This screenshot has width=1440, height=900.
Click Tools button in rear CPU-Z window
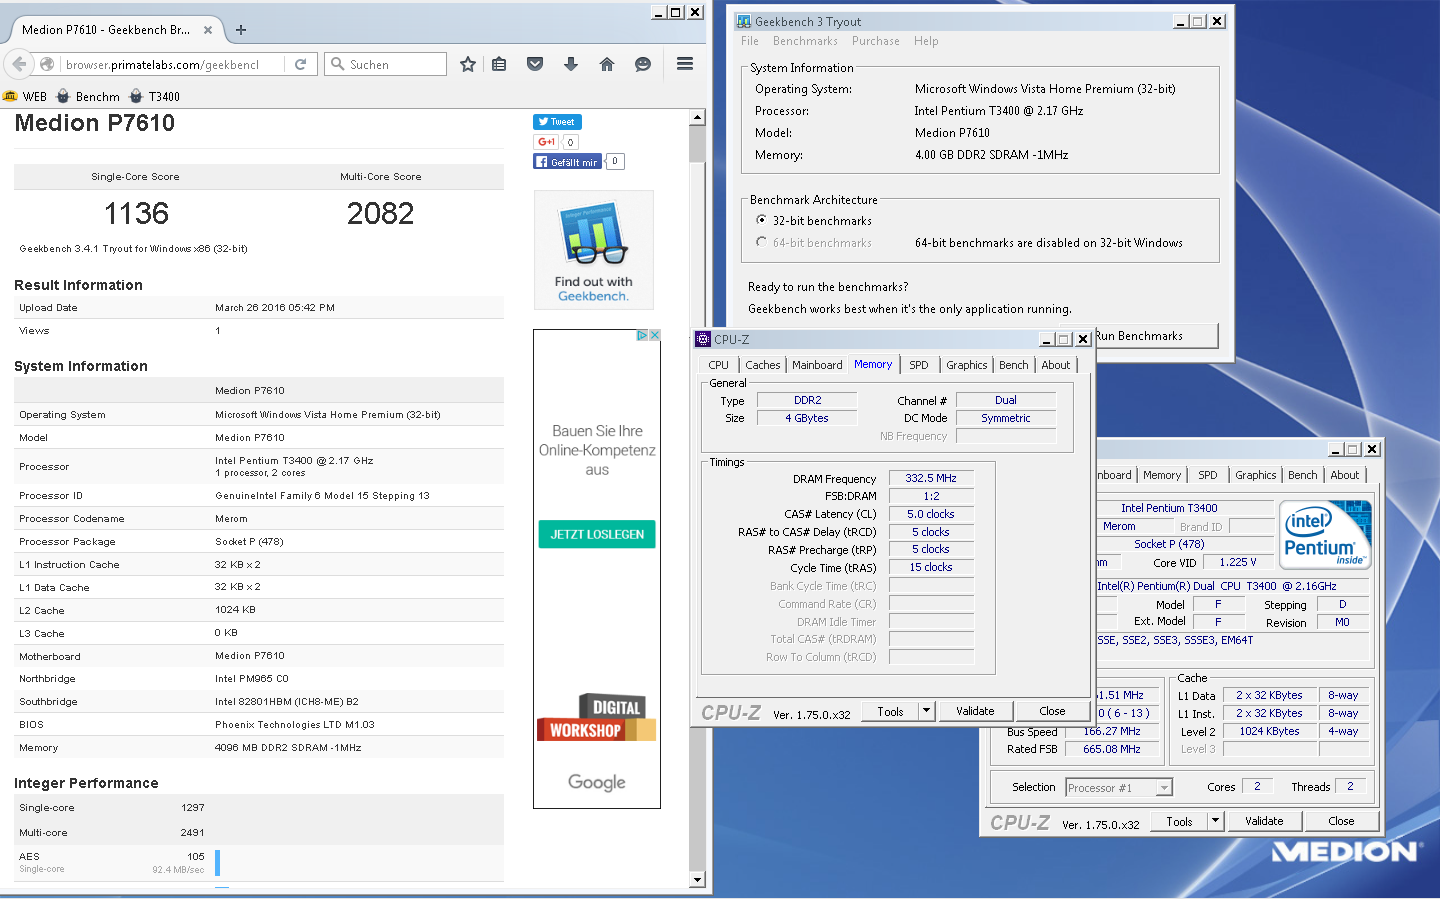[1179, 821]
